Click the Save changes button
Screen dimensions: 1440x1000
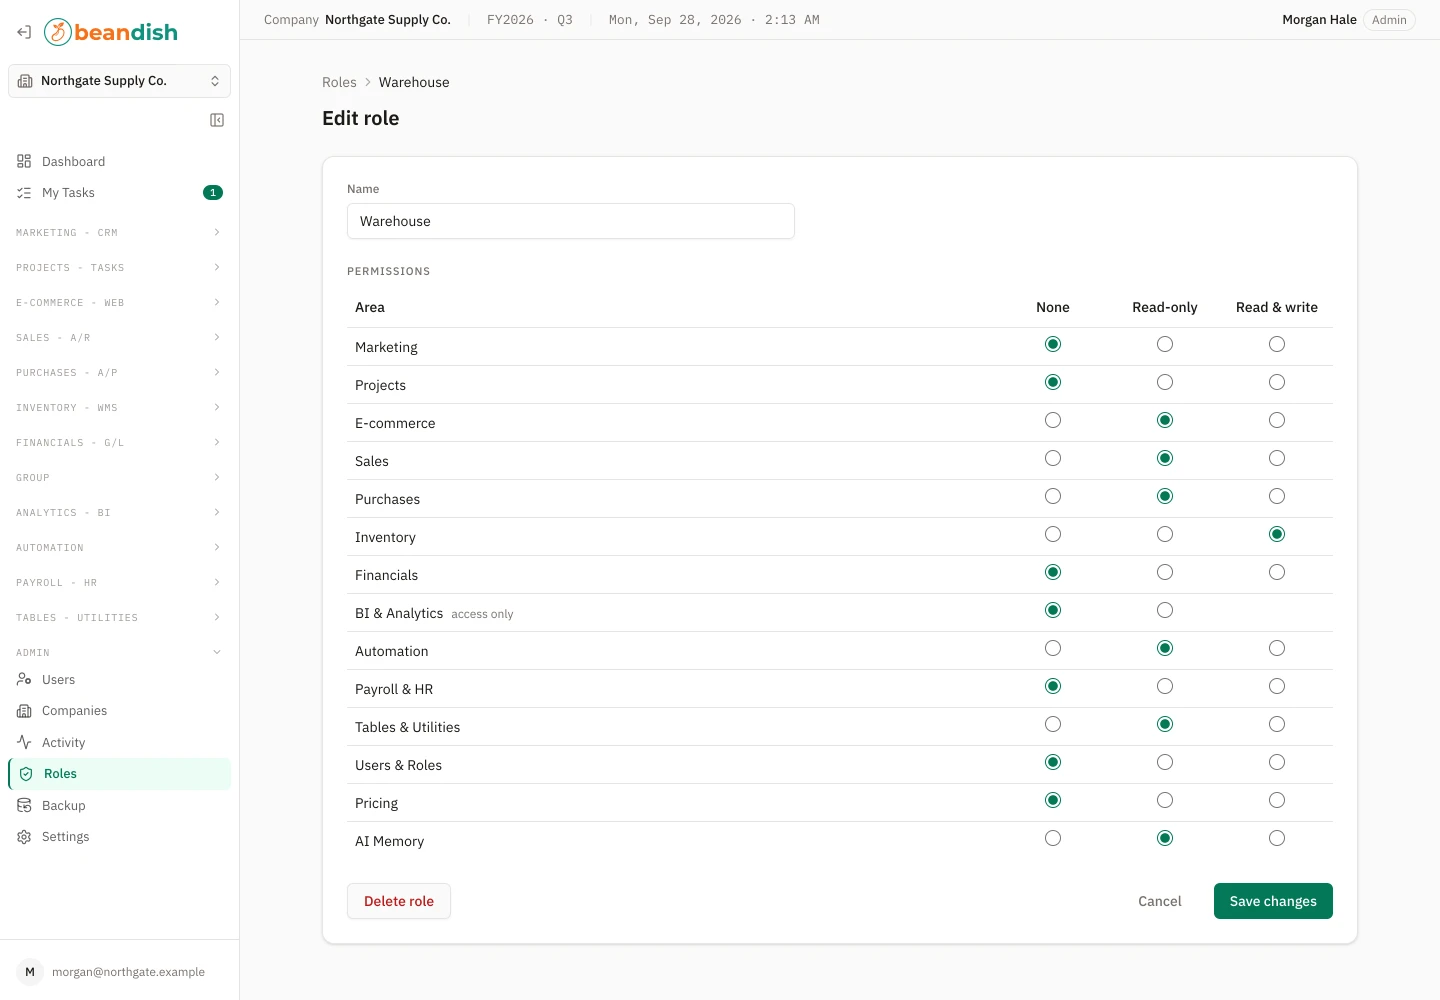[x=1273, y=901]
